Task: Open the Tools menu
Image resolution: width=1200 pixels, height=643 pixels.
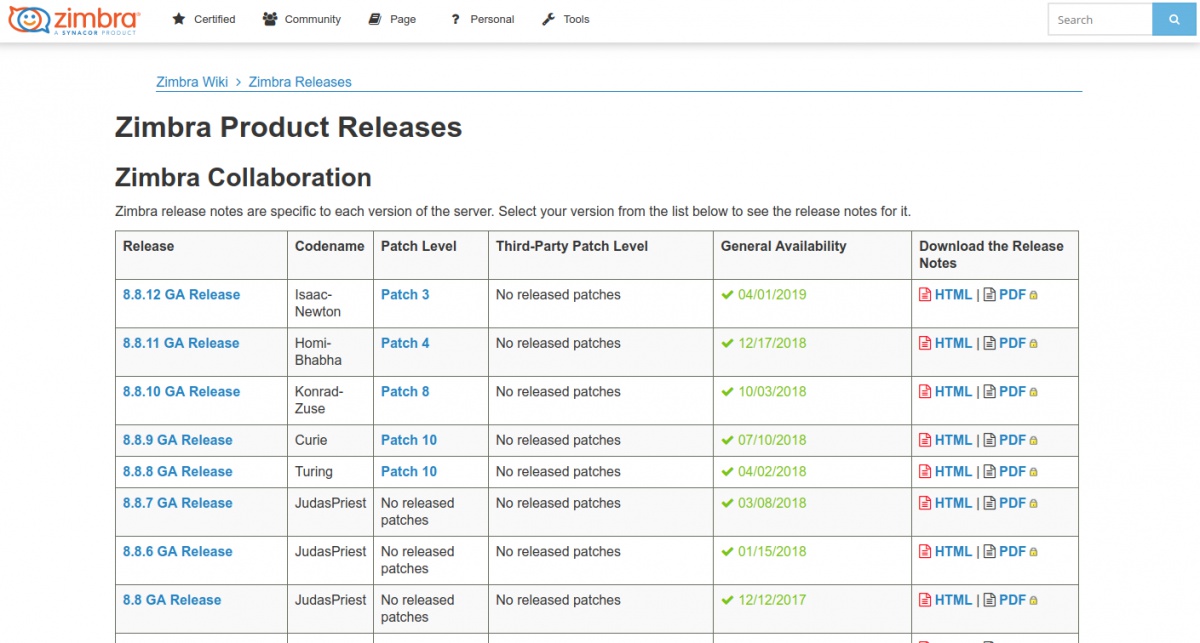Action: coord(566,19)
